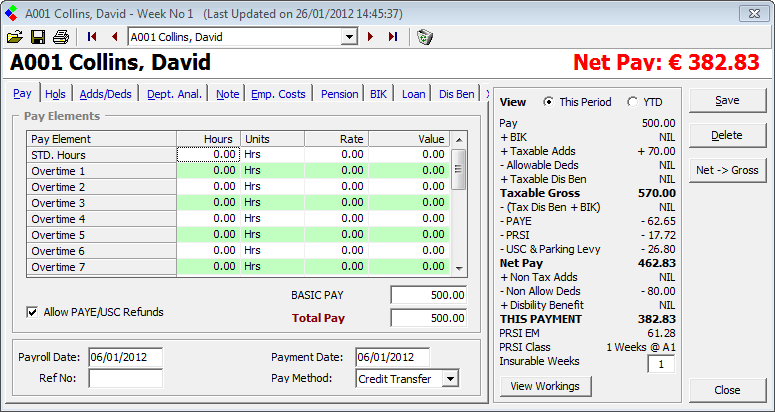
Task: Jump to last employee record arrow
Action: [x=392, y=37]
